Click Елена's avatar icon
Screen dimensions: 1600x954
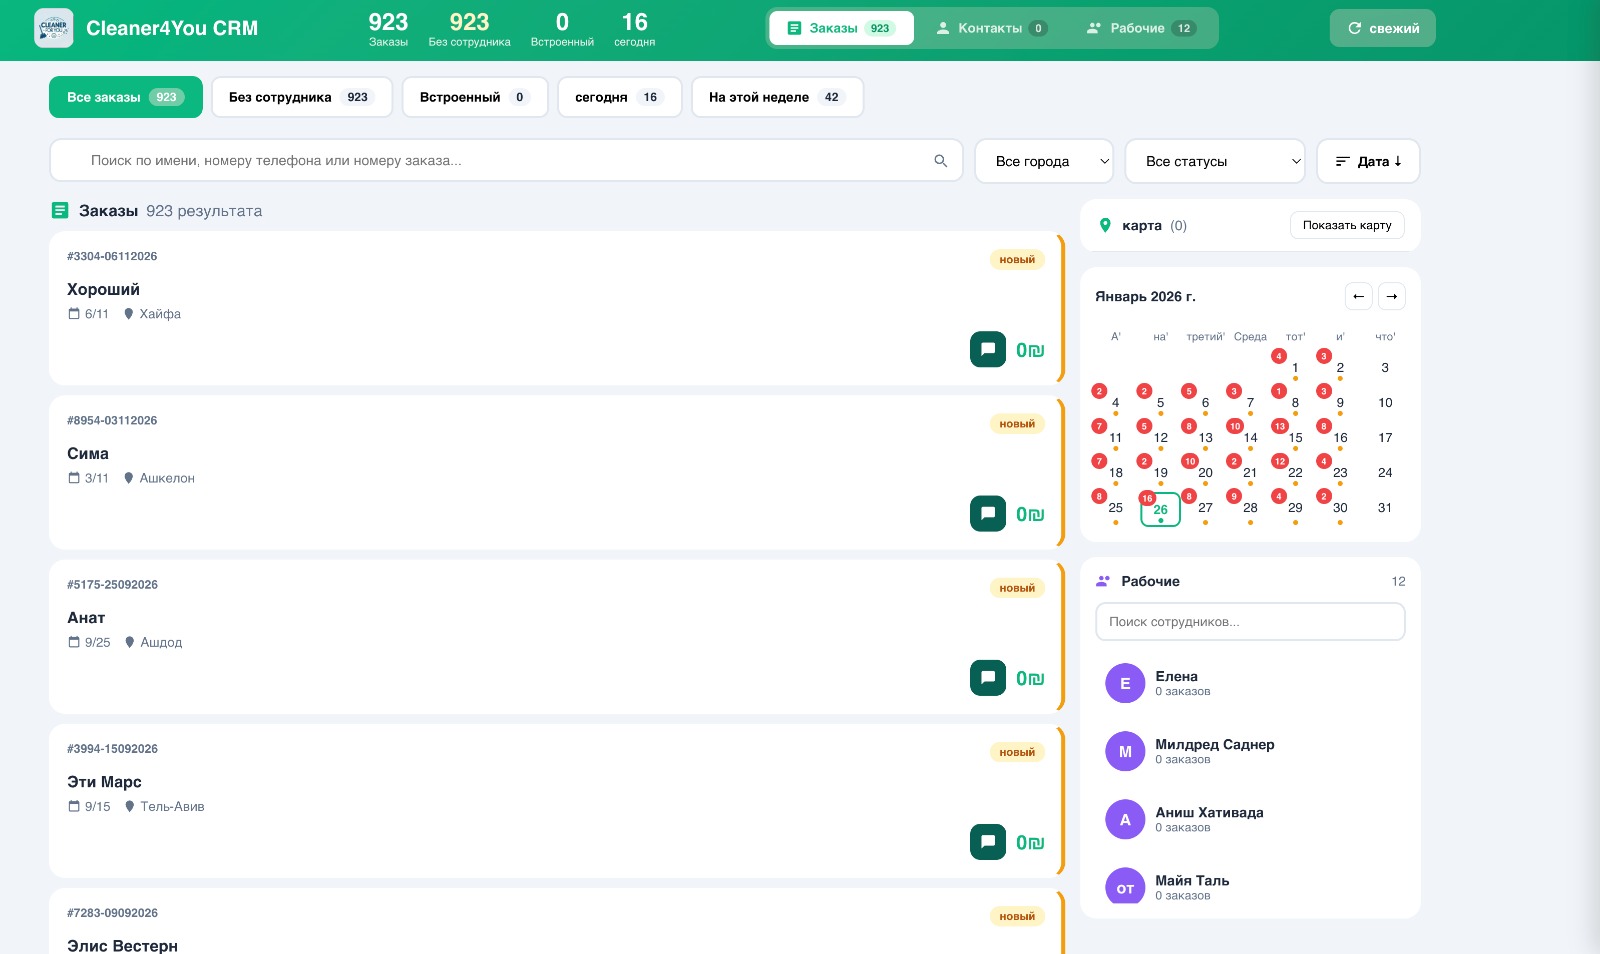coord(1125,683)
